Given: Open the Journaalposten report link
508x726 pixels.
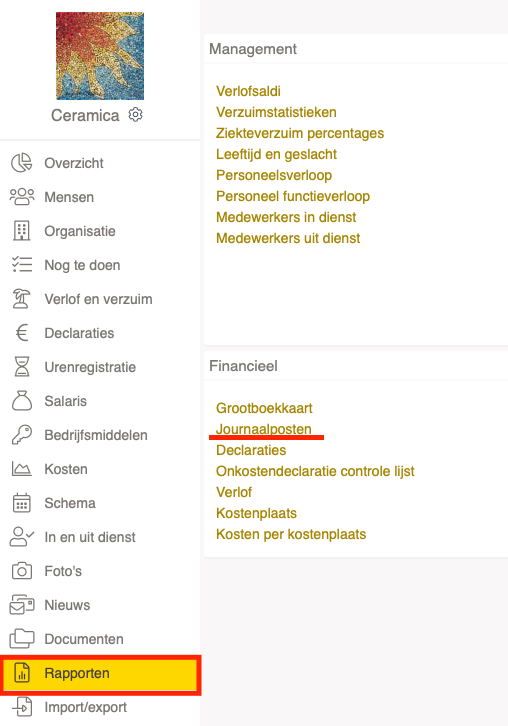Looking at the screenshot, I should 263,429.
